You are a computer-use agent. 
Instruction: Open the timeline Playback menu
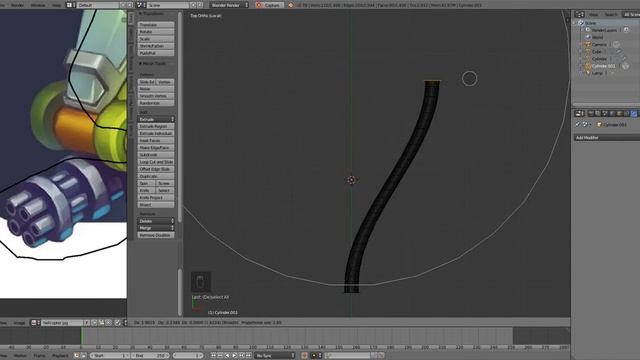(x=60, y=356)
